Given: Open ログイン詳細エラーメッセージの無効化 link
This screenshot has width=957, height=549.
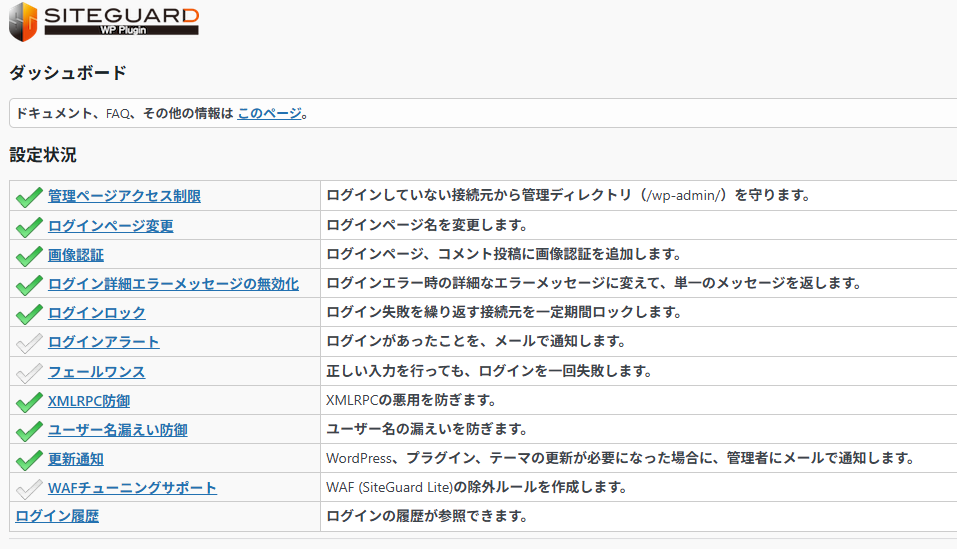Looking at the screenshot, I should [x=173, y=284].
